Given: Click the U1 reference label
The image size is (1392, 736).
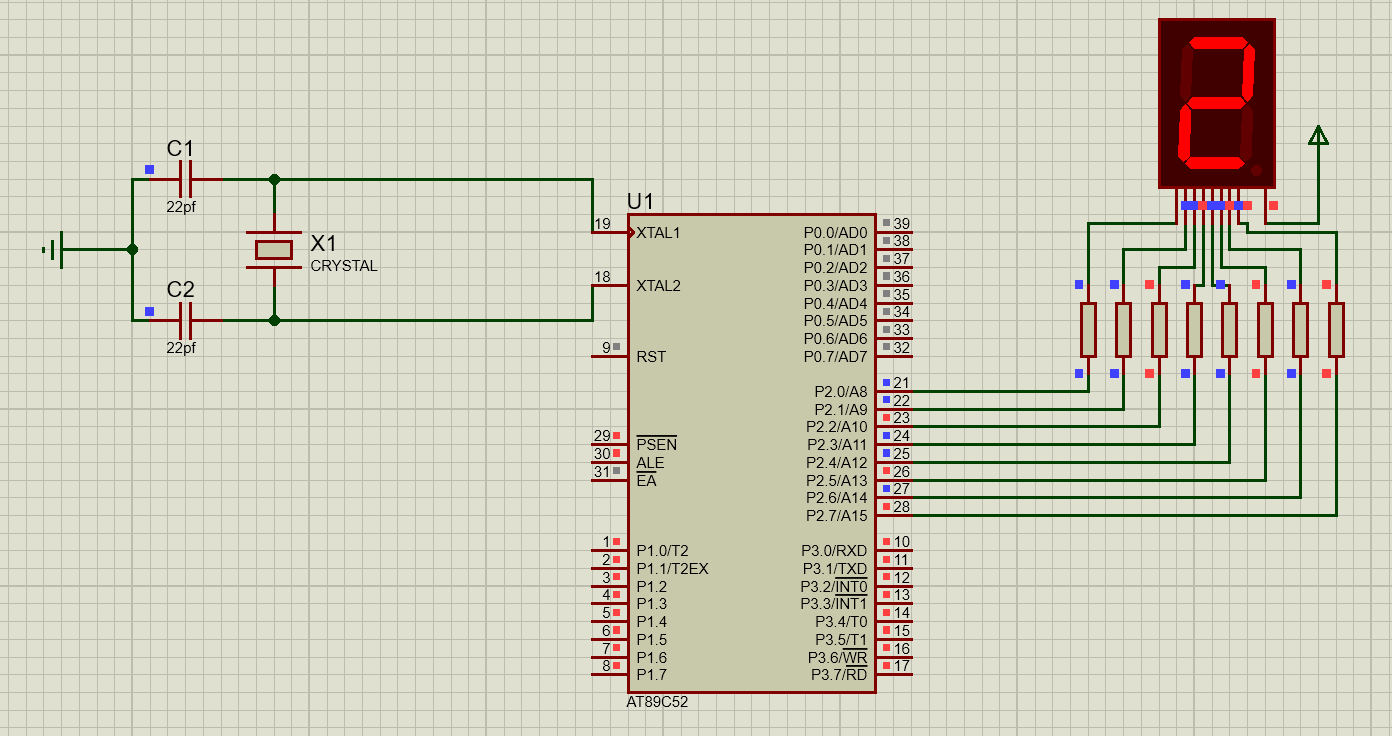Looking at the screenshot, I should point(640,201).
